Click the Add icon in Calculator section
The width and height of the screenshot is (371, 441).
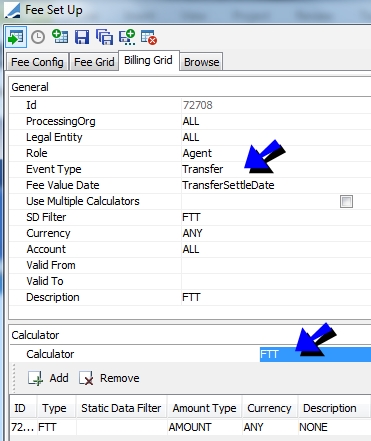(x=35, y=378)
